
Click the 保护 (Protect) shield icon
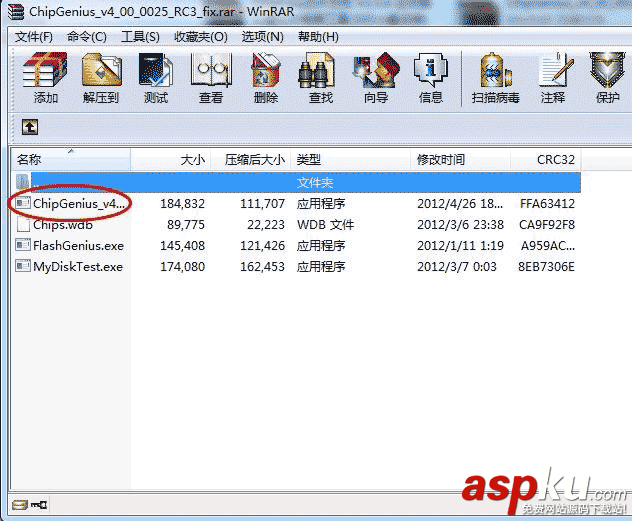tap(607, 70)
